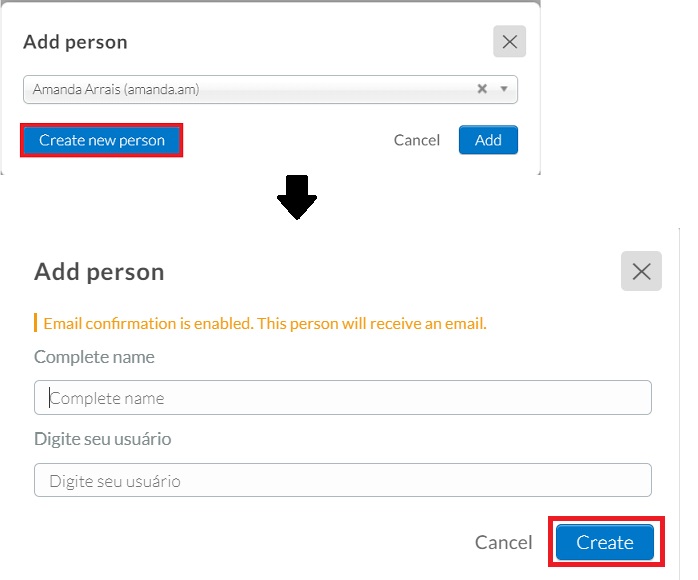
Task: Focus the Complete name input field
Action: [x=343, y=397]
